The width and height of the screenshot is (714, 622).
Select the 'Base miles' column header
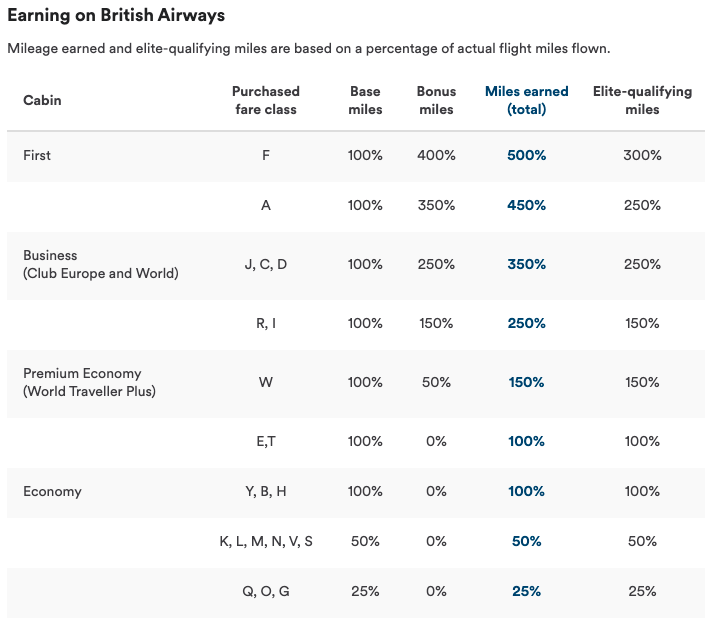tap(365, 100)
